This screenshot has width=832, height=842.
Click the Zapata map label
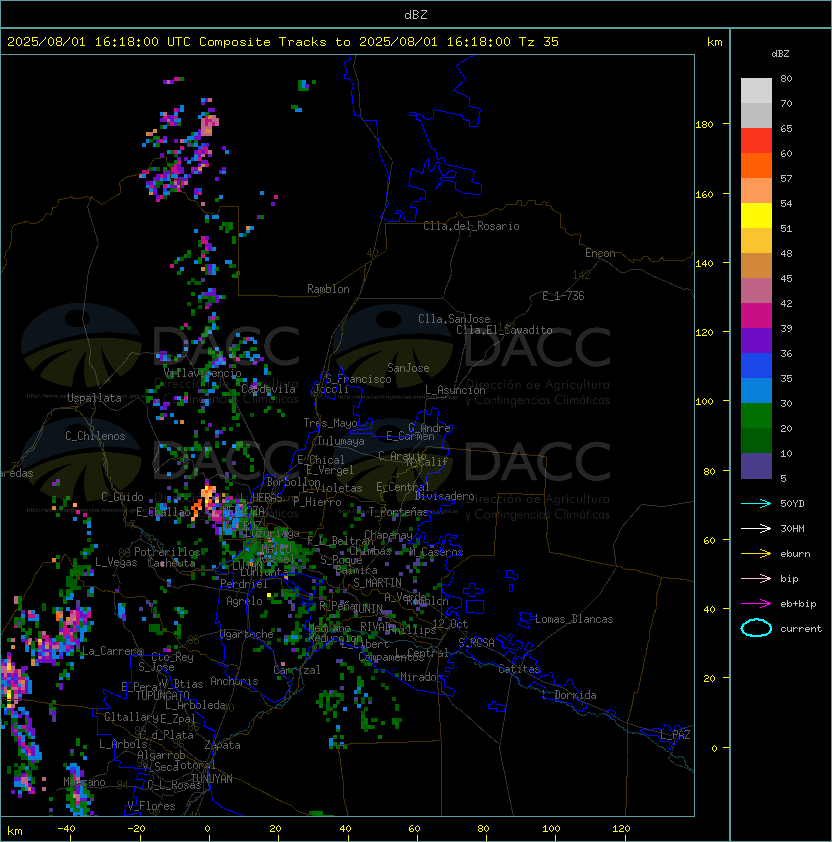point(222,745)
